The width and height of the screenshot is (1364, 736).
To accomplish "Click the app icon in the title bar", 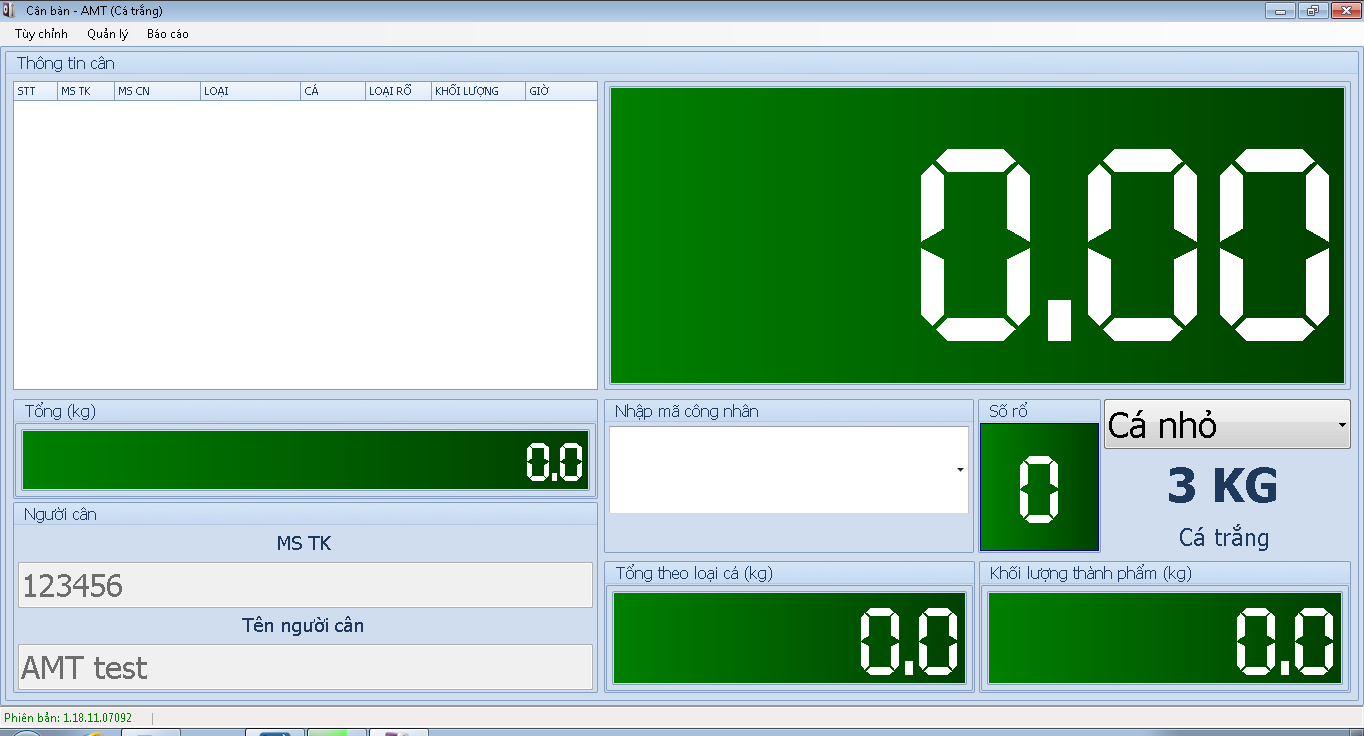I will coord(9,11).
